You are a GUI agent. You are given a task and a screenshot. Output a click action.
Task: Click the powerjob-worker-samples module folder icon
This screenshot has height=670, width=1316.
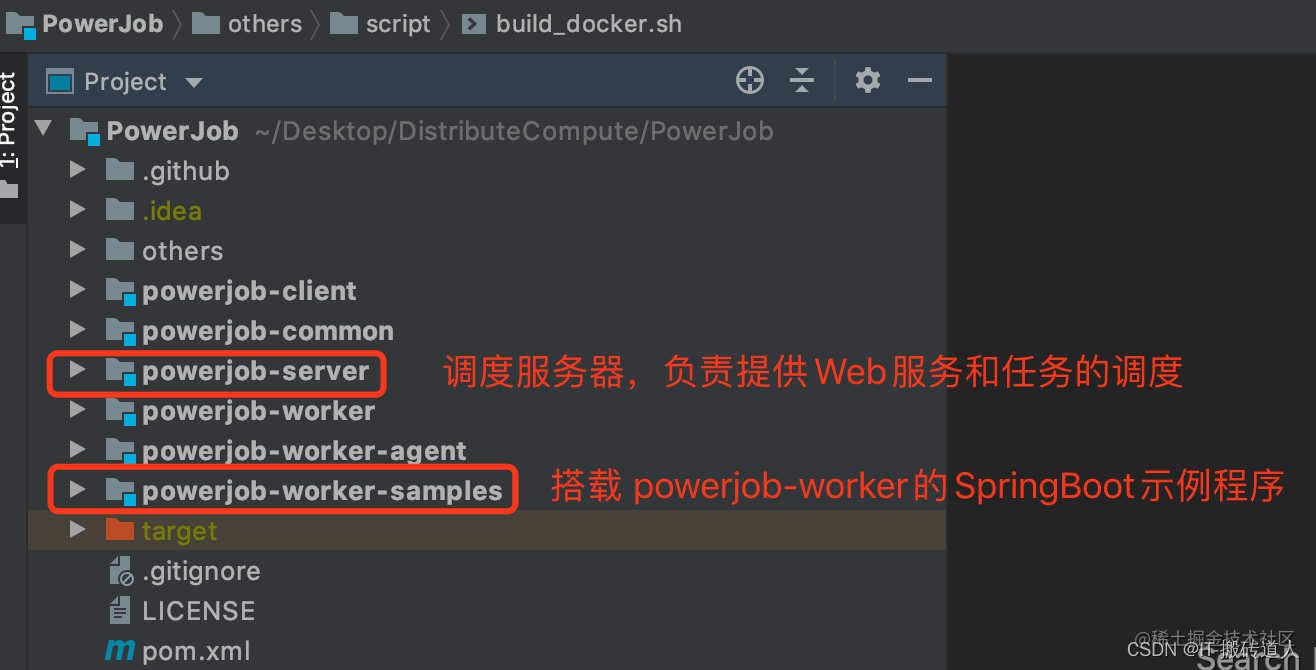pos(120,491)
